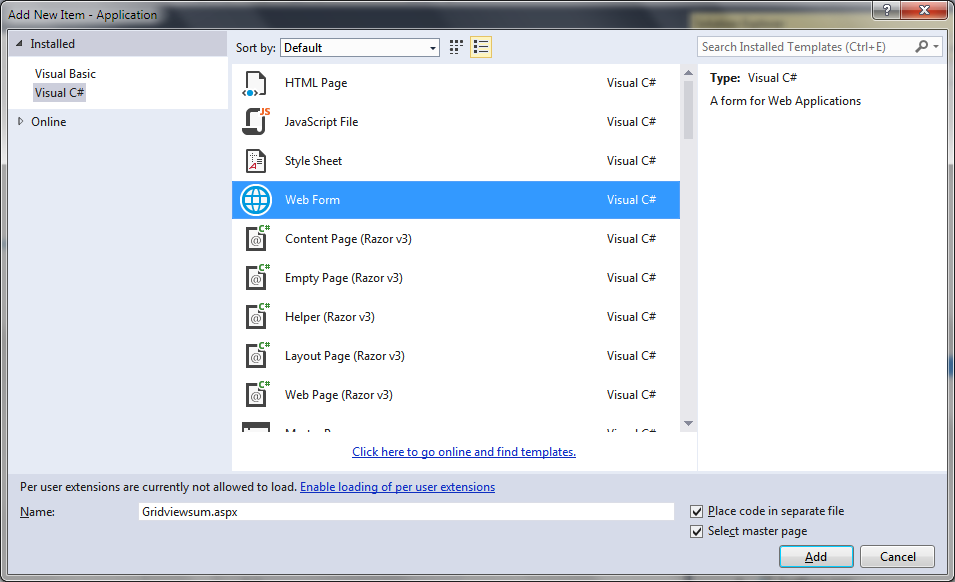
Task: Switch to medium icons list view
Action: 481,47
